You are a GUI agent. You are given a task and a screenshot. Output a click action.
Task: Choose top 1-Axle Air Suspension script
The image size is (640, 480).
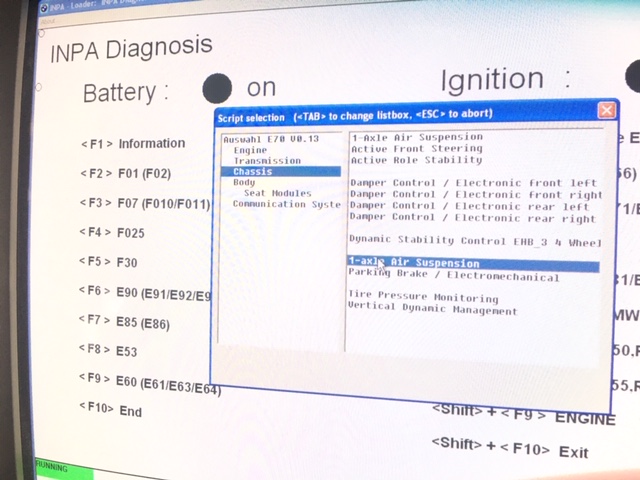point(417,137)
